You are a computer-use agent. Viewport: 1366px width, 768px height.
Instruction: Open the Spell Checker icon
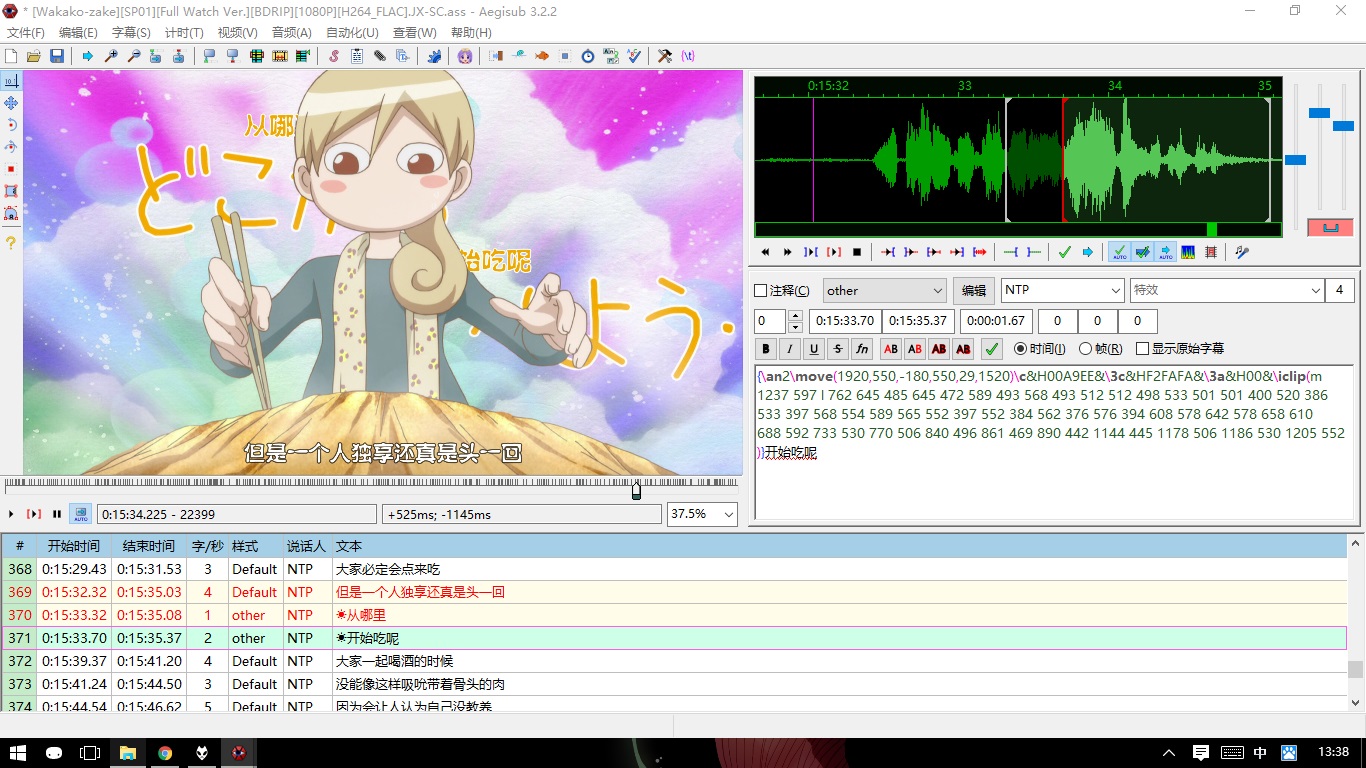(634, 56)
